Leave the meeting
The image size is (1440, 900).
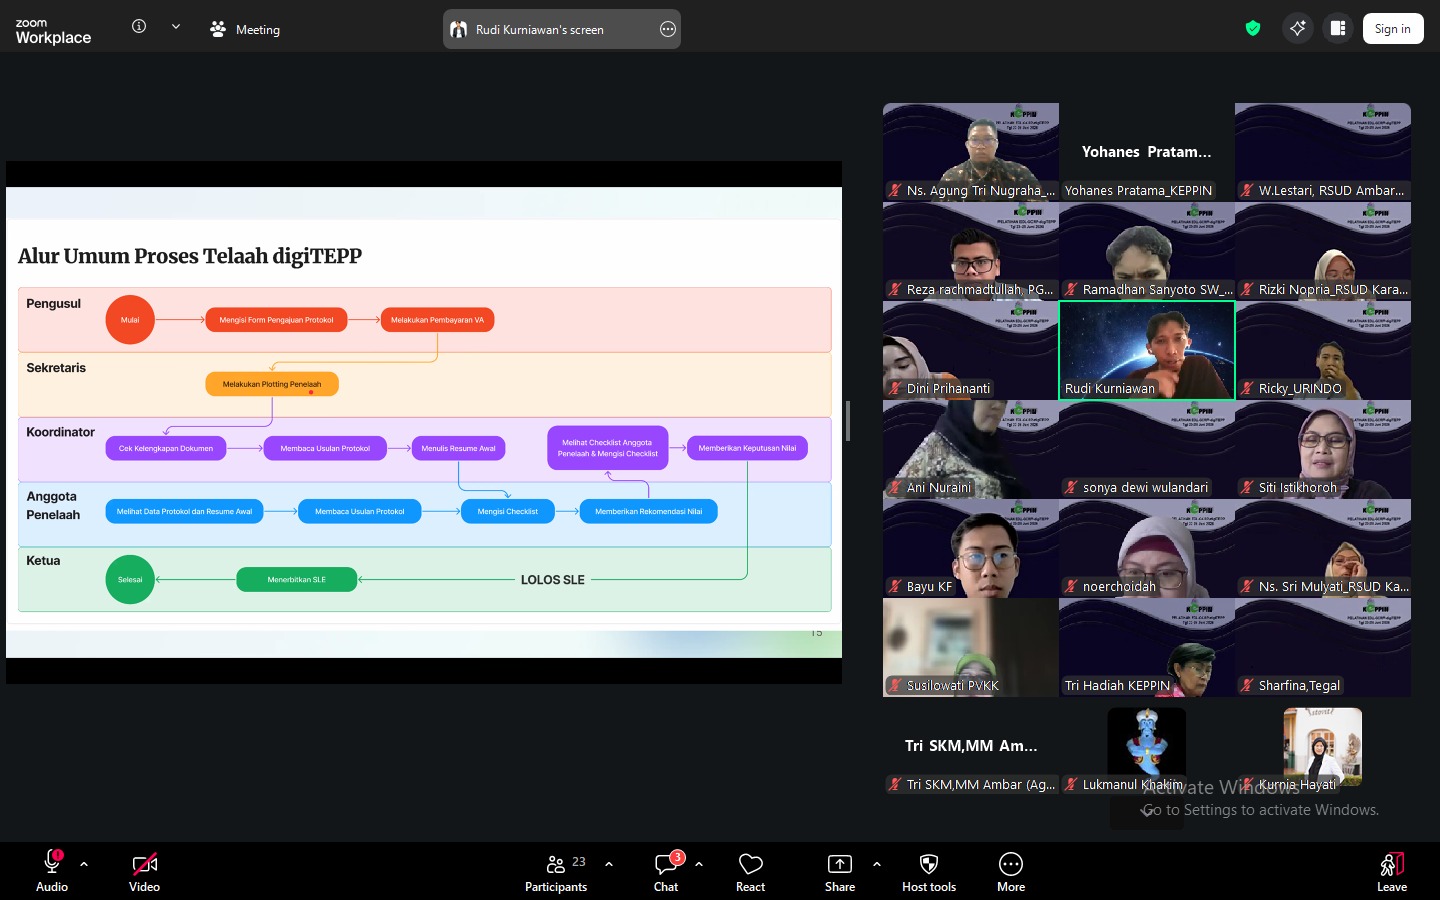click(1392, 872)
